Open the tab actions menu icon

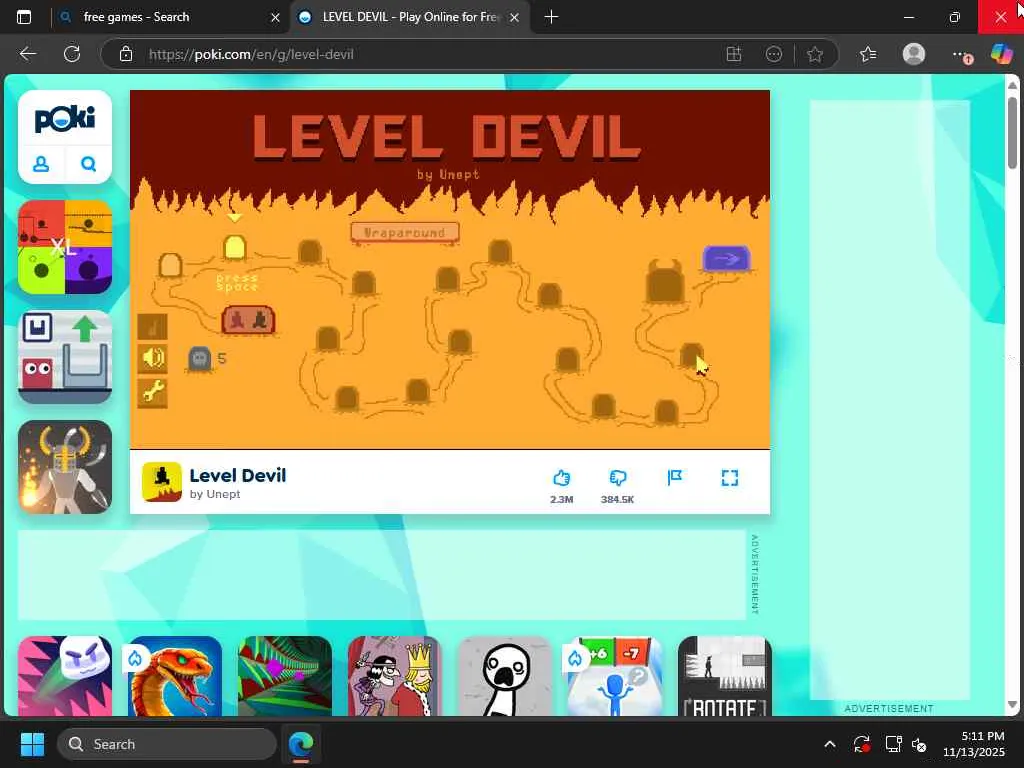[x=24, y=17]
